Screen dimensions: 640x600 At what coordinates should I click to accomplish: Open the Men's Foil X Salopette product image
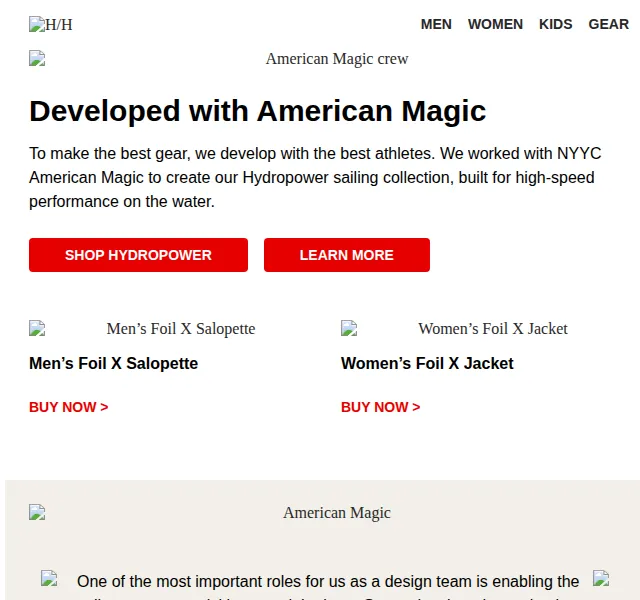[x=173, y=329]
